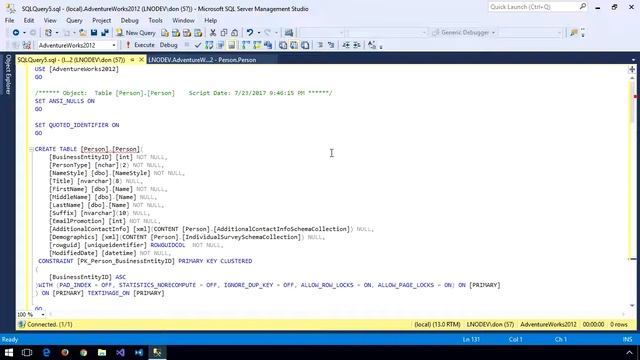Image resolution: width=640 pixels, height=360 pixels.
Task: Copy selection using the Copy icon
Action: [x=224, y=33]
